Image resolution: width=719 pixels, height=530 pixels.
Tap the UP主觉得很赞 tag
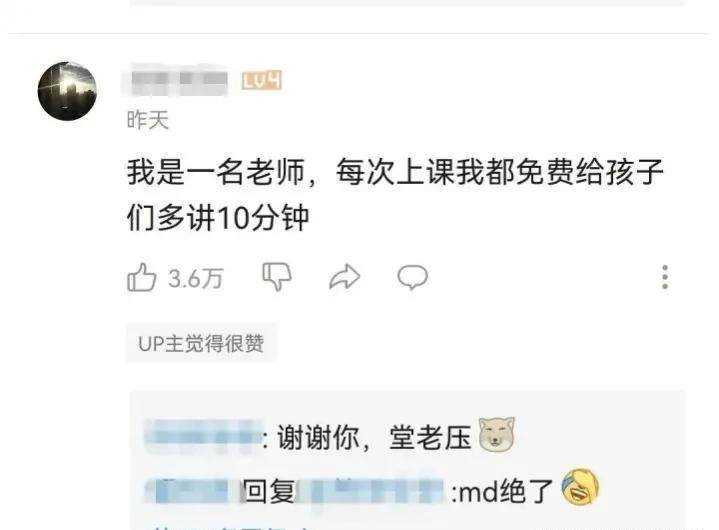pos(201,343)
